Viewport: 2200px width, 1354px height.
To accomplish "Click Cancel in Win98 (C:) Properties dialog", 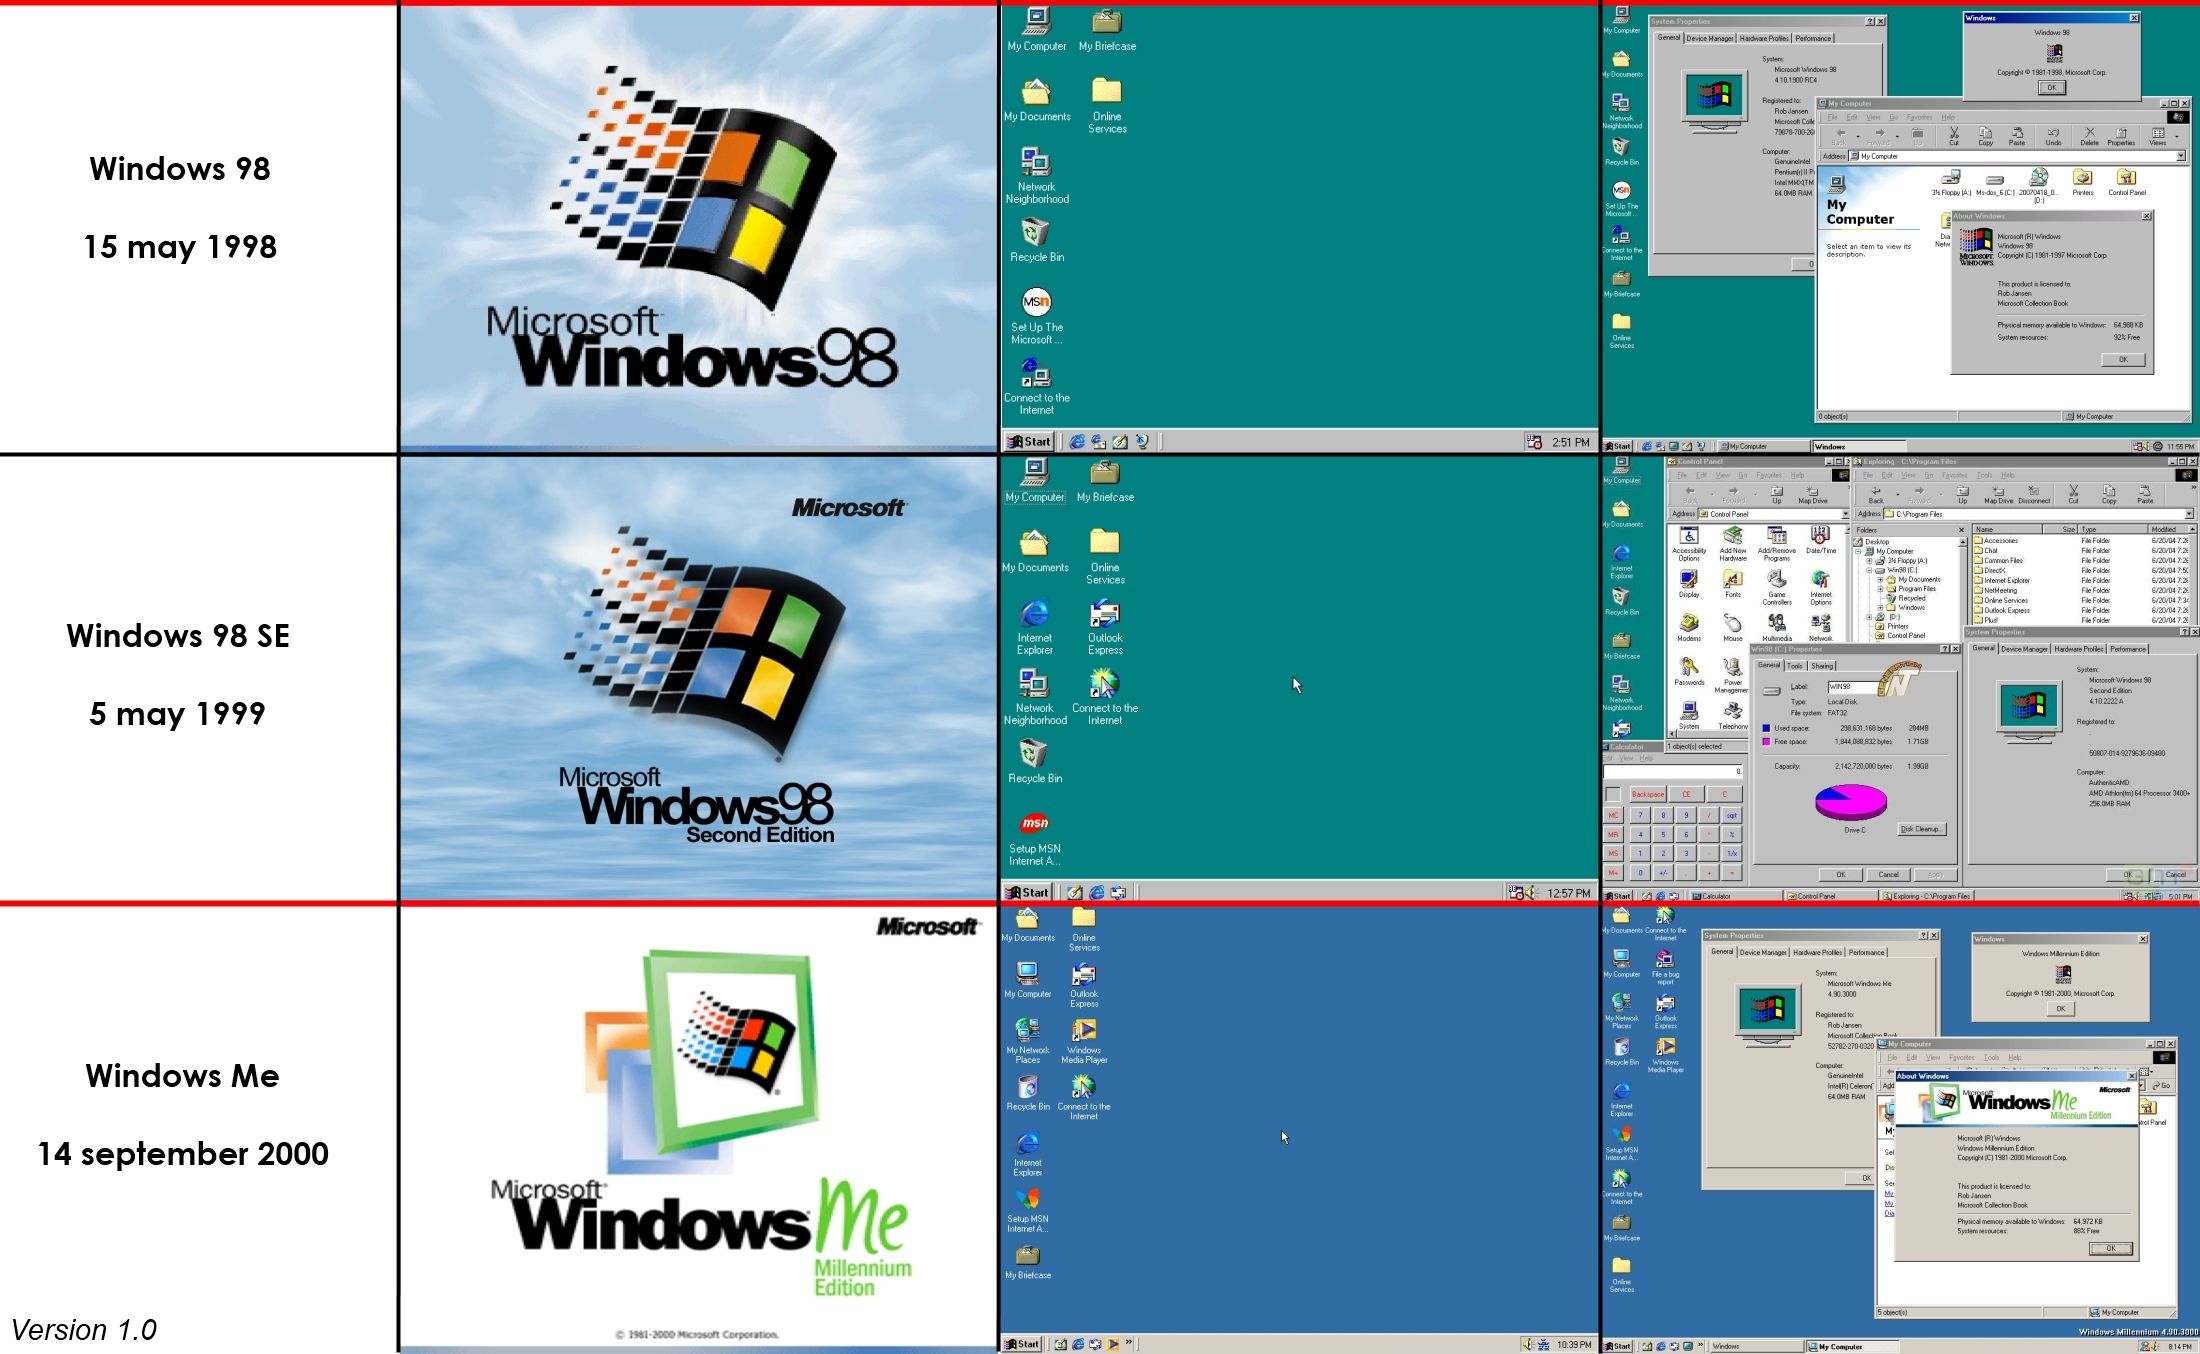I will click(1888, 875).
